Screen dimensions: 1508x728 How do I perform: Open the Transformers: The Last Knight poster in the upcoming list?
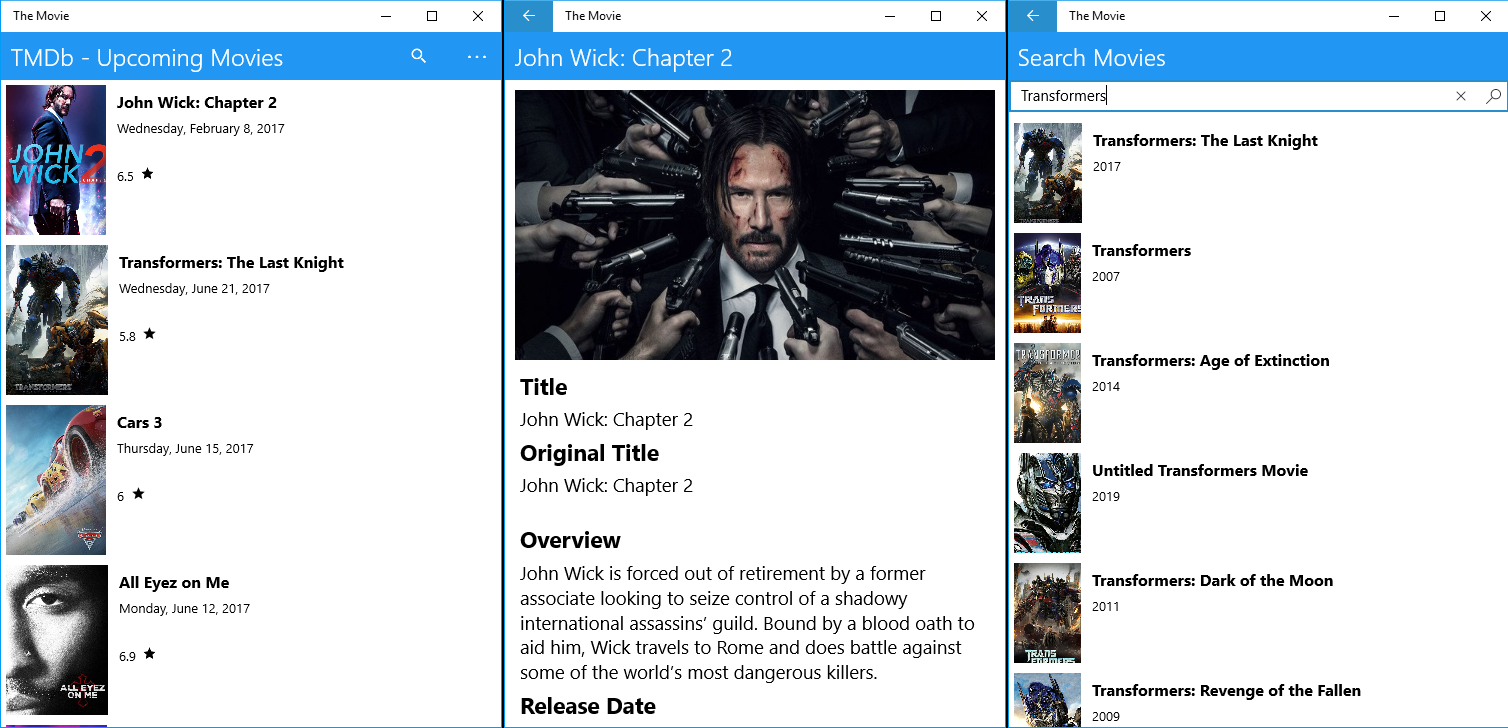(x=57, y=320)
